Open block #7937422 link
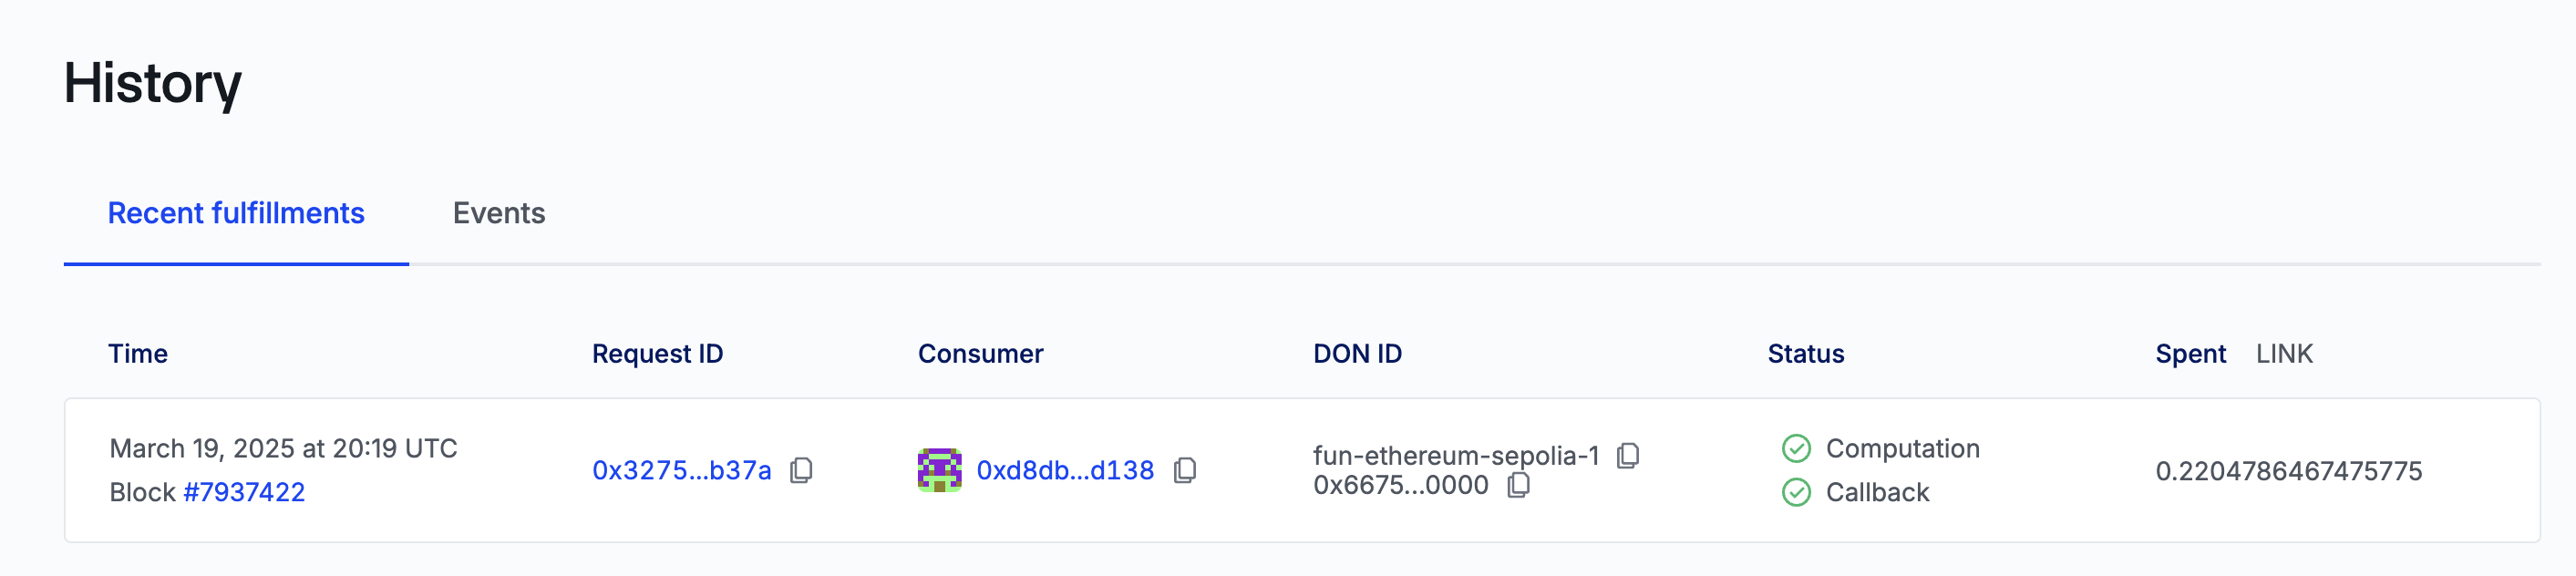The image size is (2576, 576). [244, 492]
